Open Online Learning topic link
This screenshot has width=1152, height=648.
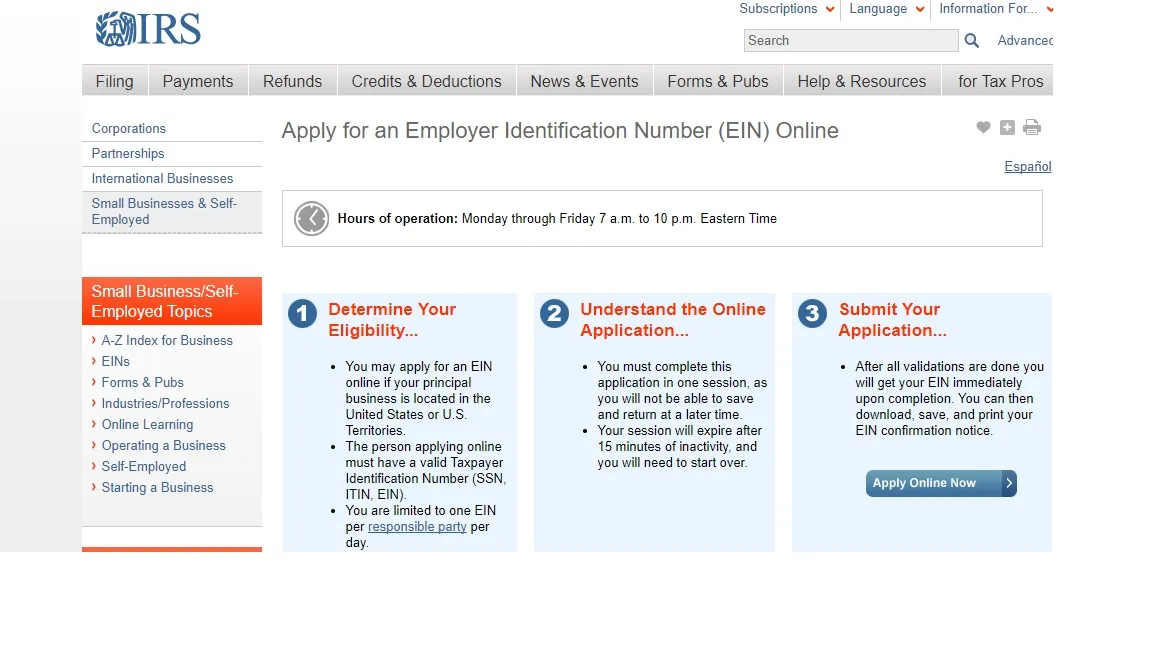coord(147,425)
